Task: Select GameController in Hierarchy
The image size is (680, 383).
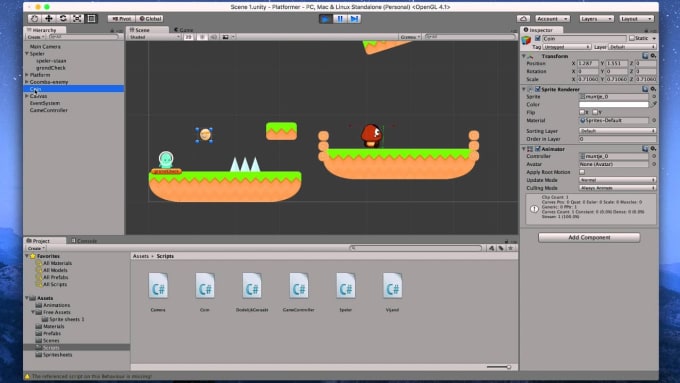Action: 49,110
